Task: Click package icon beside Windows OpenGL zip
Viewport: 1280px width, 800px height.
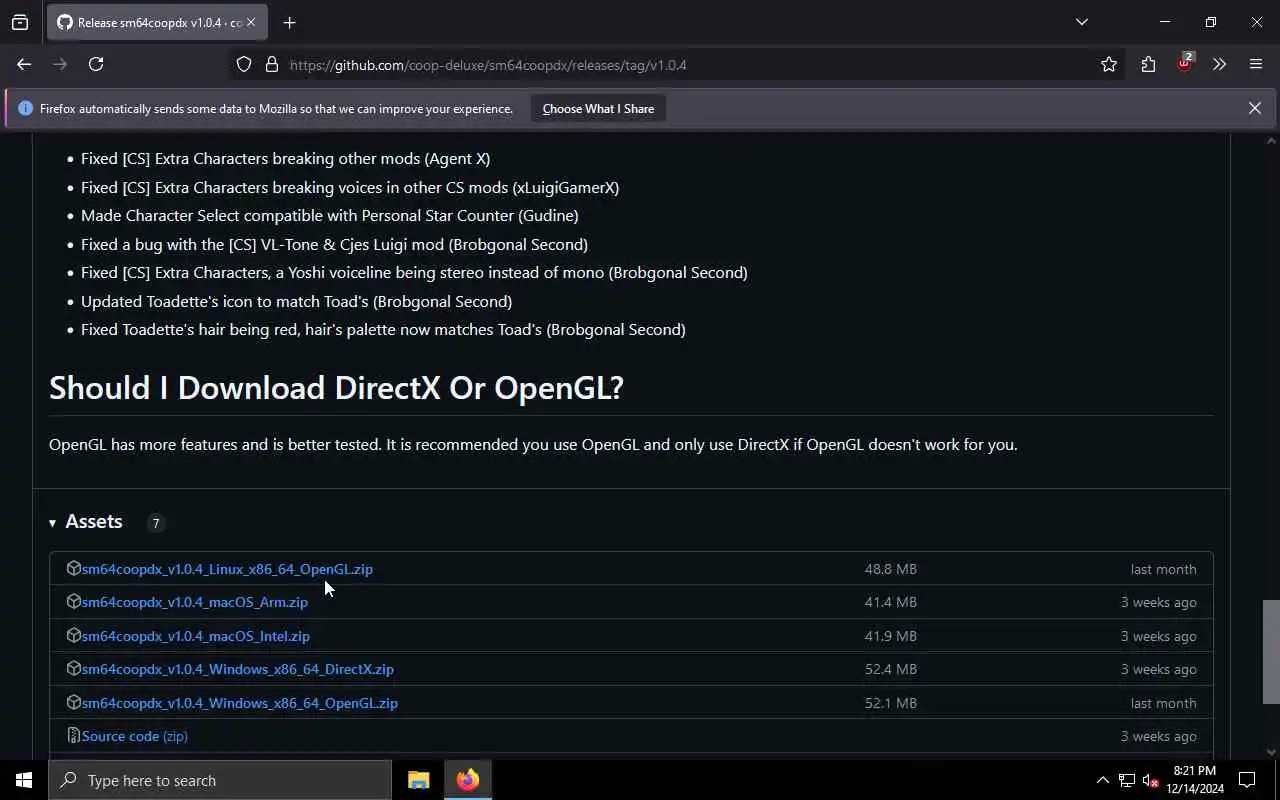Action: (73, 702)
